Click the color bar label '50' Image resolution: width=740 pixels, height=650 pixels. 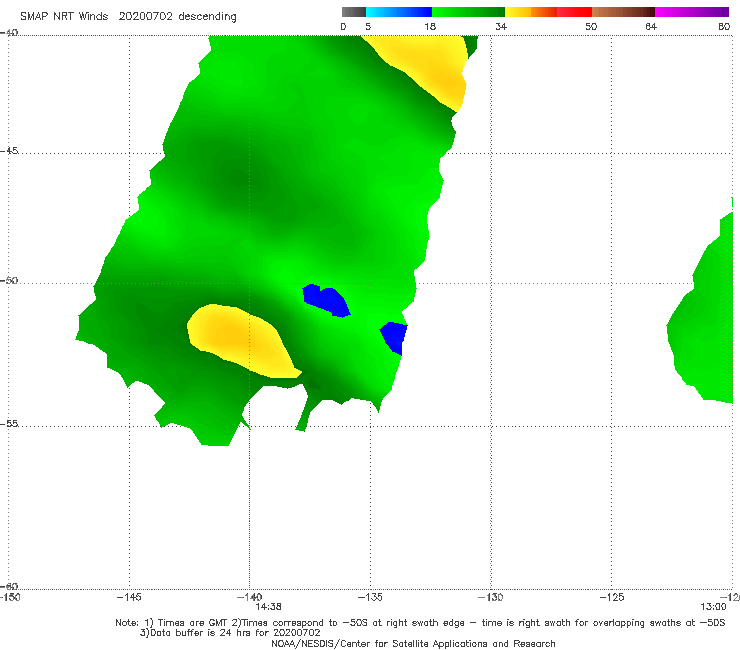(591, 26)
